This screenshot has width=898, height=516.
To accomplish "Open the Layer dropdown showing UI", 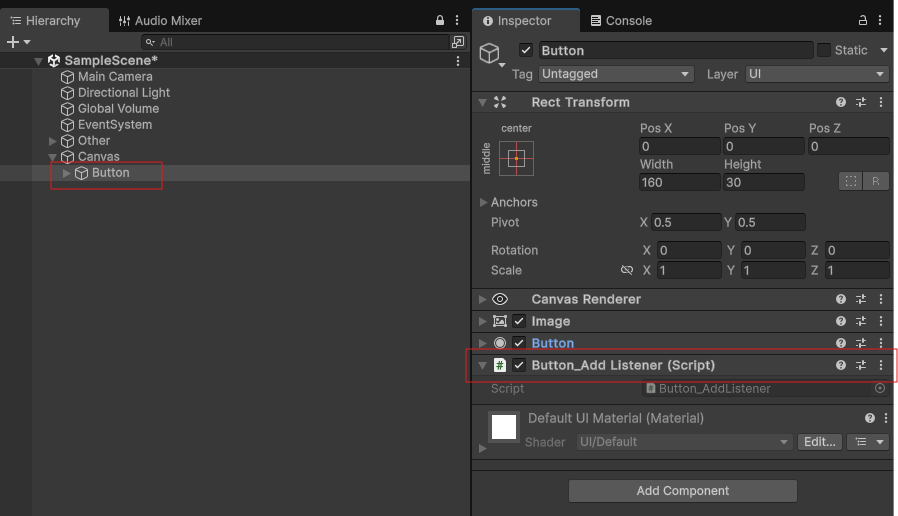I will pos(817,74).
